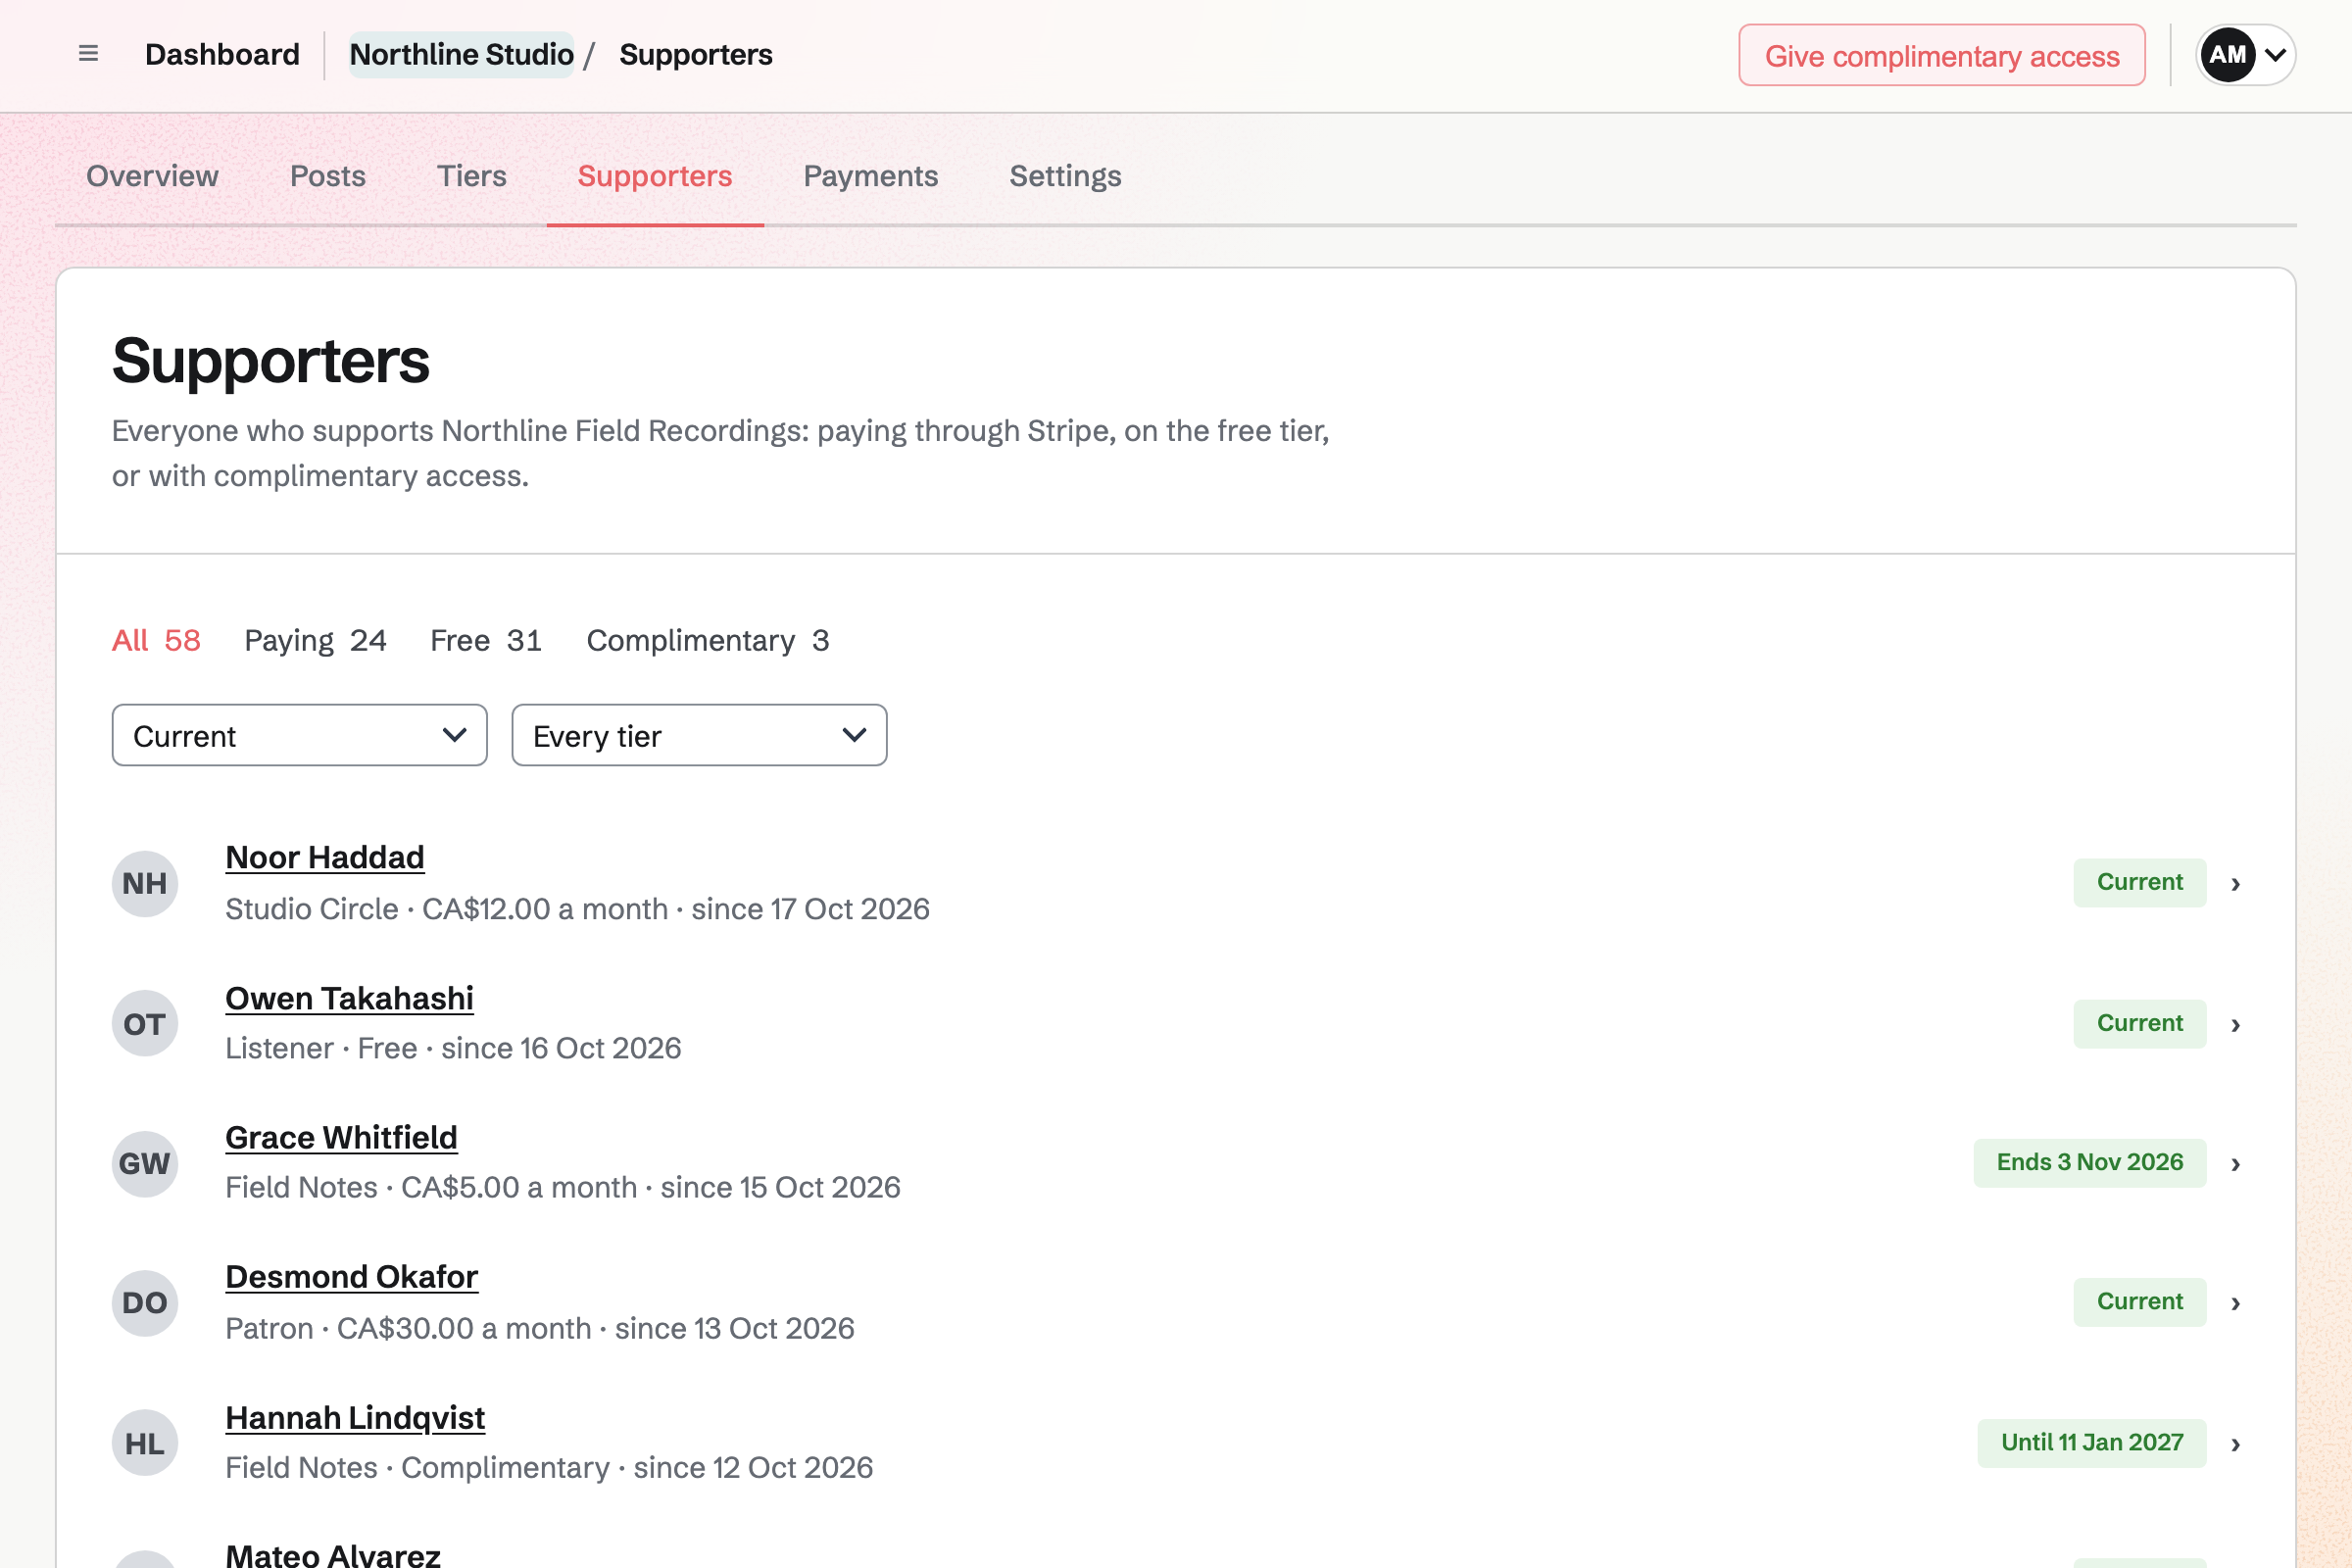Open Grace Whitfield's details chevron
The image size is (2352, 1568).
coord(2235,1164)
